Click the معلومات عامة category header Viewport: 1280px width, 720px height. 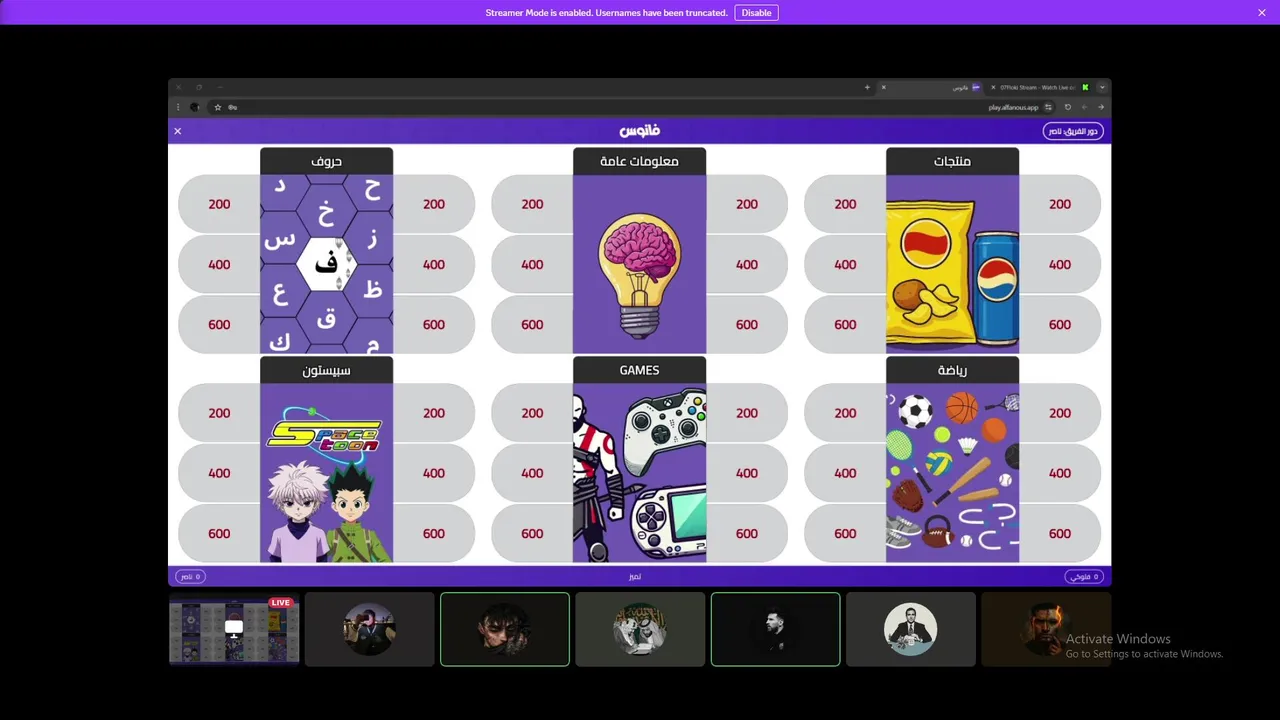(639, 161)
